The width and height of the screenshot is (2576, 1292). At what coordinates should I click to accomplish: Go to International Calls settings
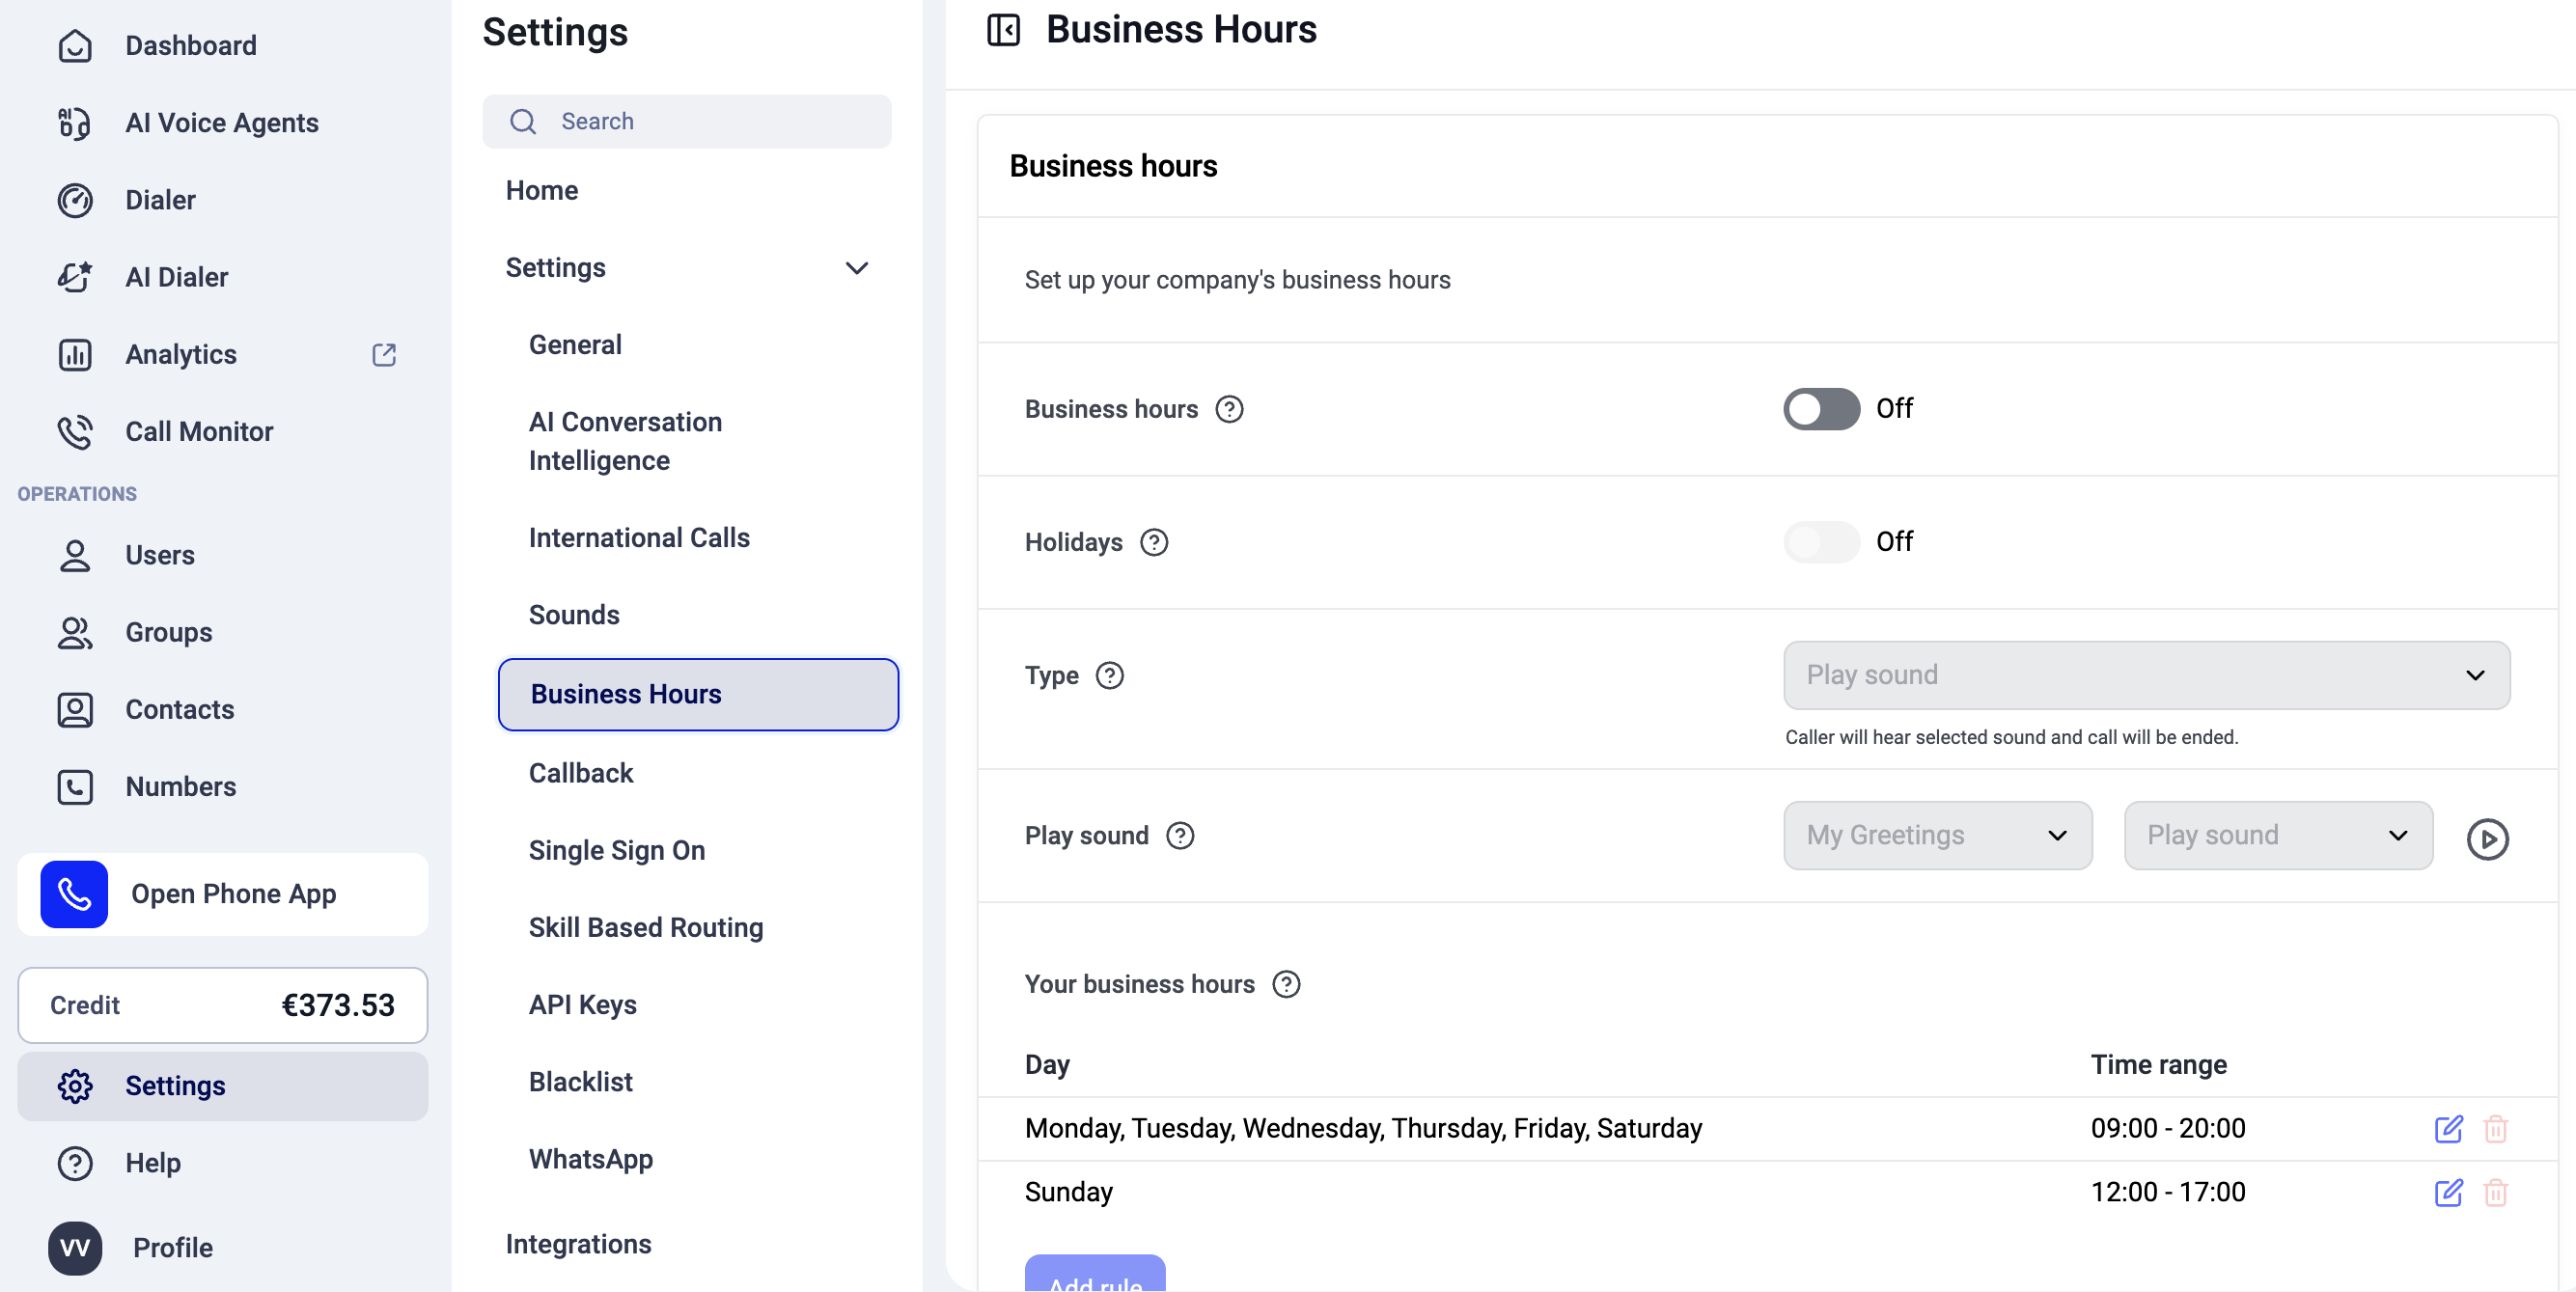pos(639,538)
